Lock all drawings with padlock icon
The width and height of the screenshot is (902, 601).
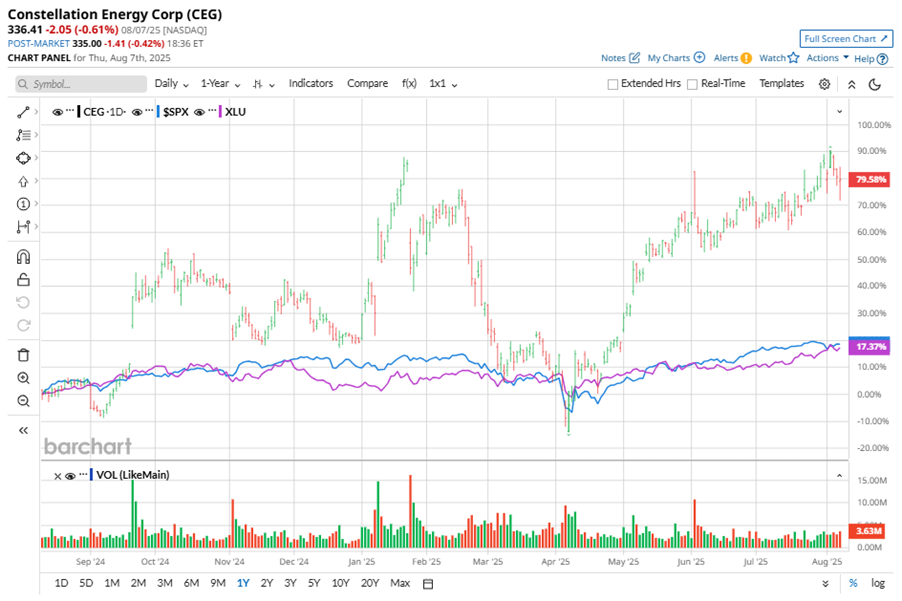[x=23, y=280]
